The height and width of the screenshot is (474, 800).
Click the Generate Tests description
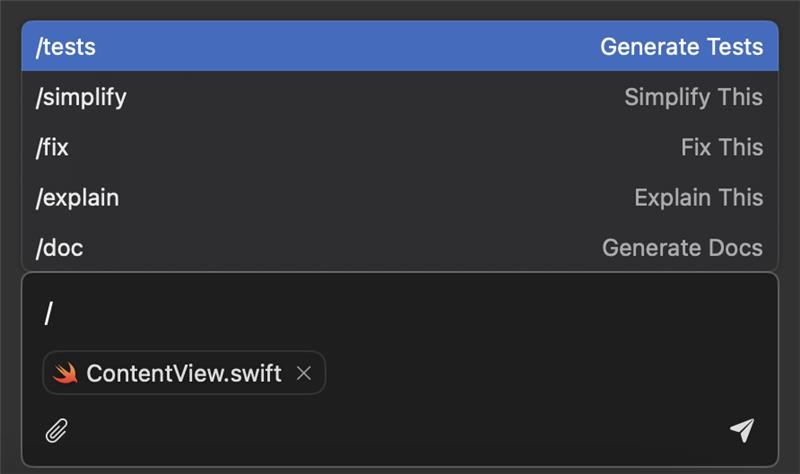pyautogui.click(x=681, y=46)
